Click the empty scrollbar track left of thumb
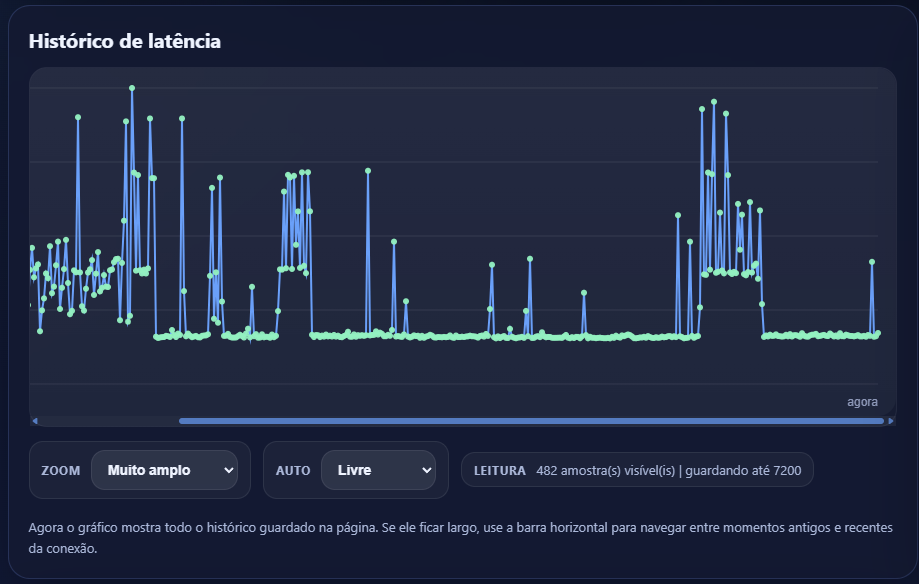The width and height of the screenshot is (919, 584). click(107, 421)
